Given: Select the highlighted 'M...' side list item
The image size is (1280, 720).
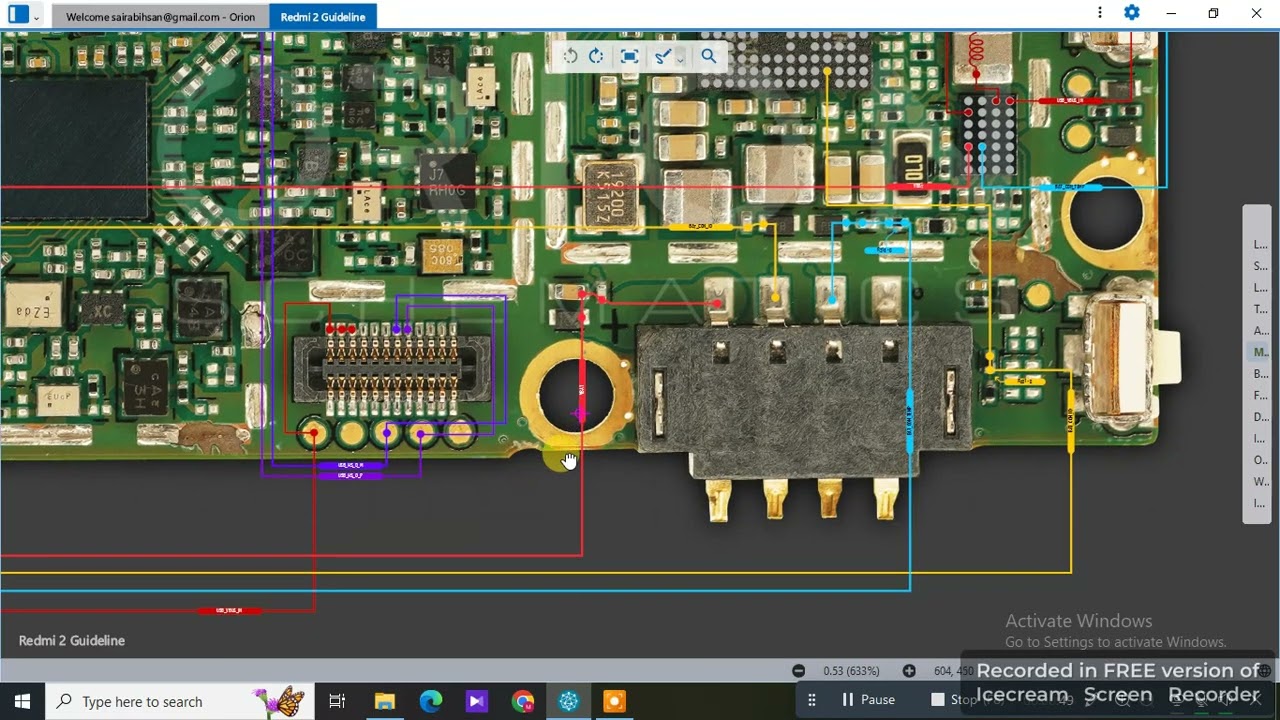Looking at the screenshot, I should point(1260,352).
